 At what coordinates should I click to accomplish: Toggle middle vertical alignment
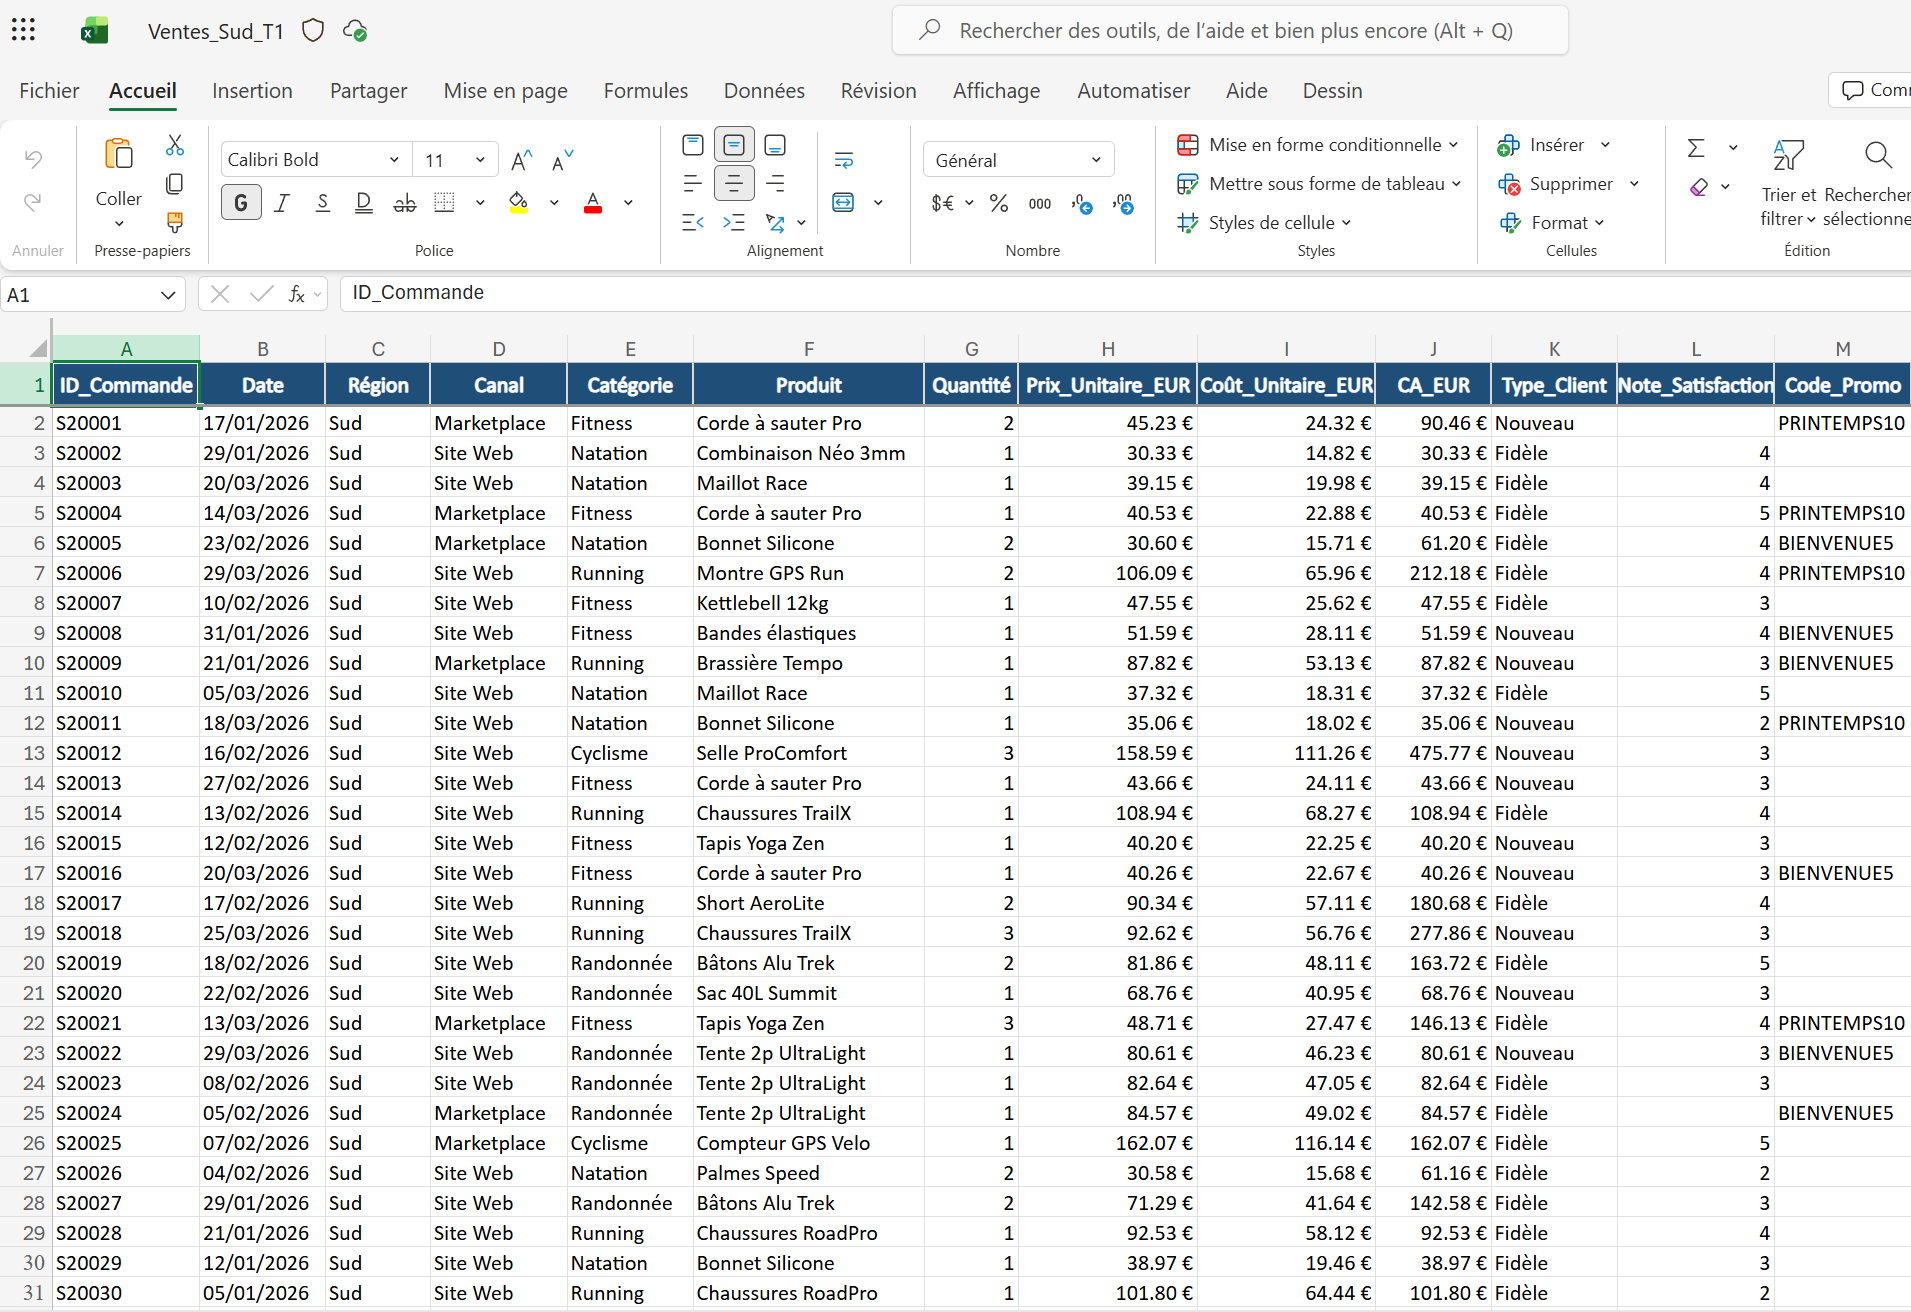click(x=734, y=145)
